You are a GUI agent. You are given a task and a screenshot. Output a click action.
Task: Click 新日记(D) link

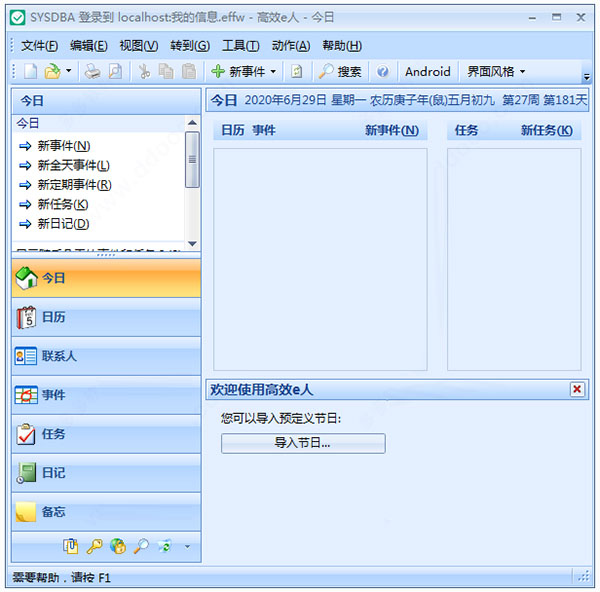pos(63,224)
